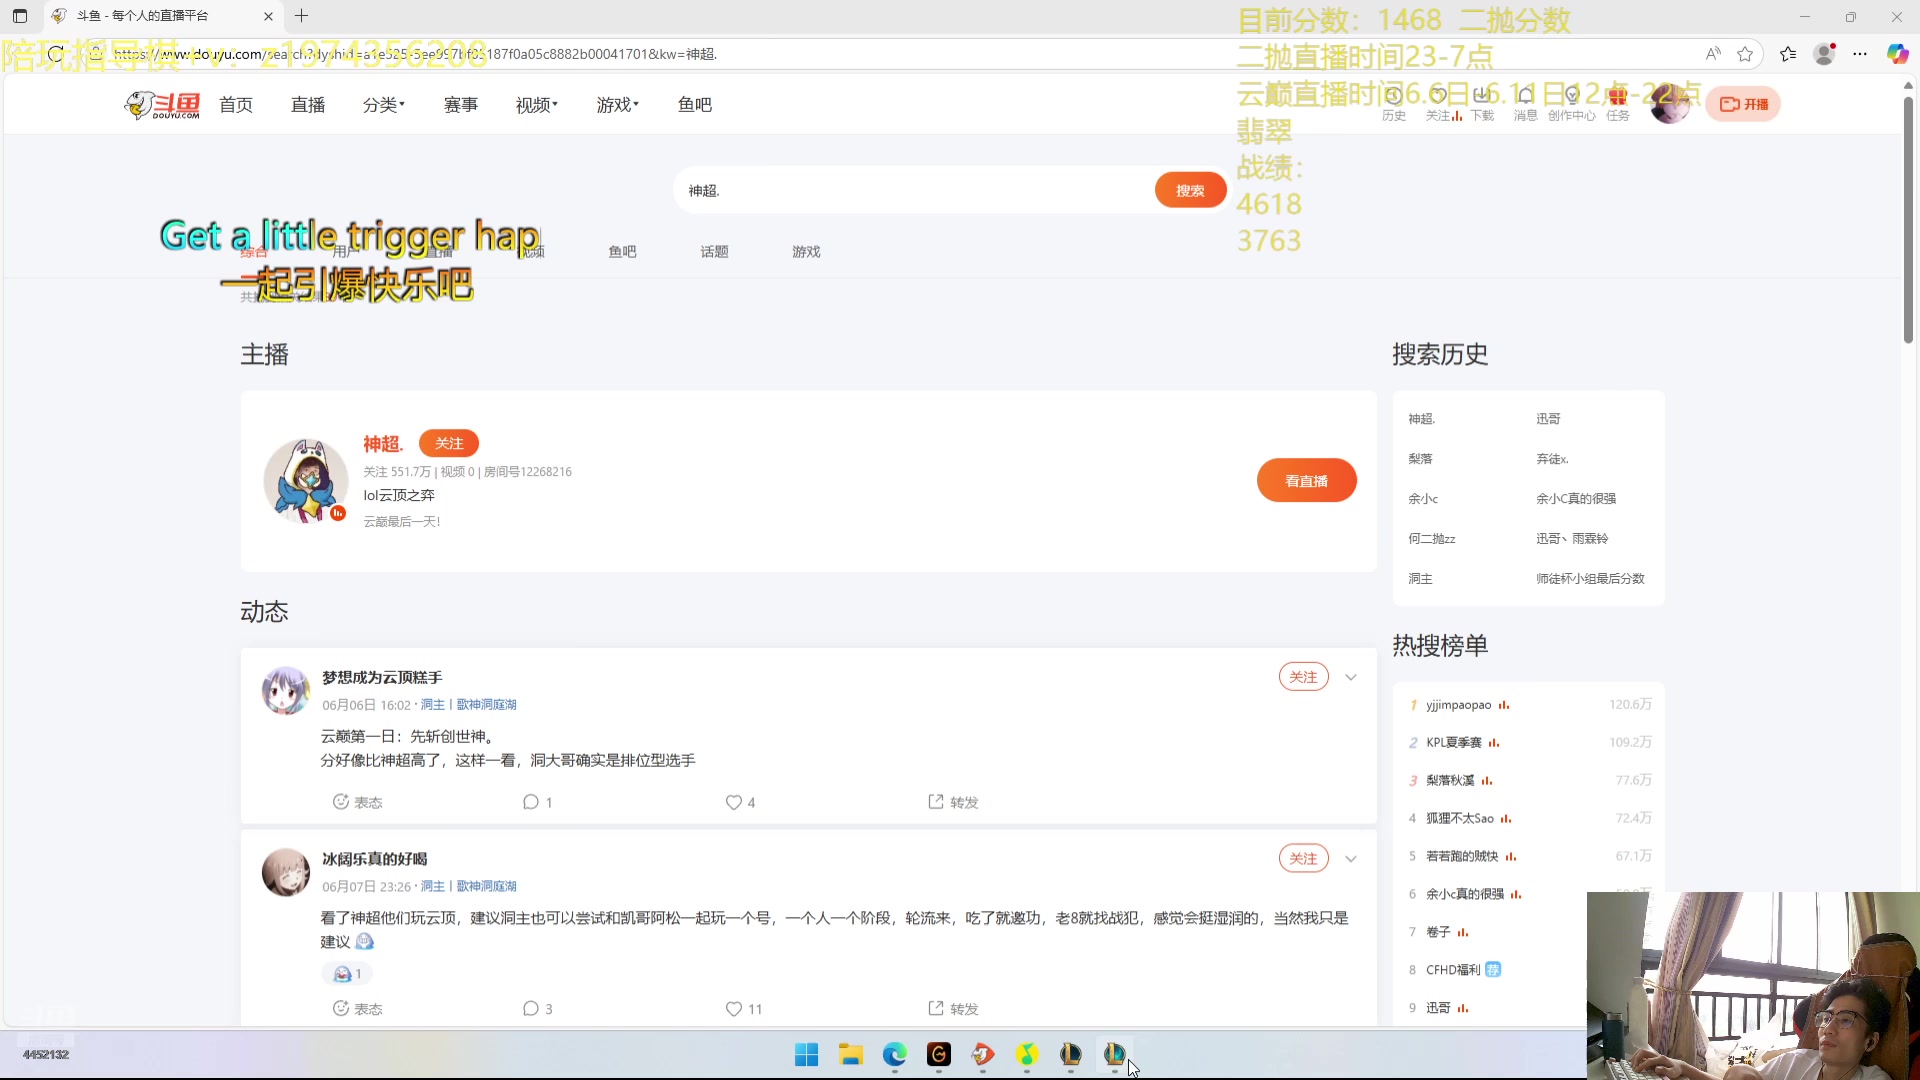The width and height of the screenshot is (1920, 1080).
Task: Open browser tab actions menu icon
Action: [20, 16]
